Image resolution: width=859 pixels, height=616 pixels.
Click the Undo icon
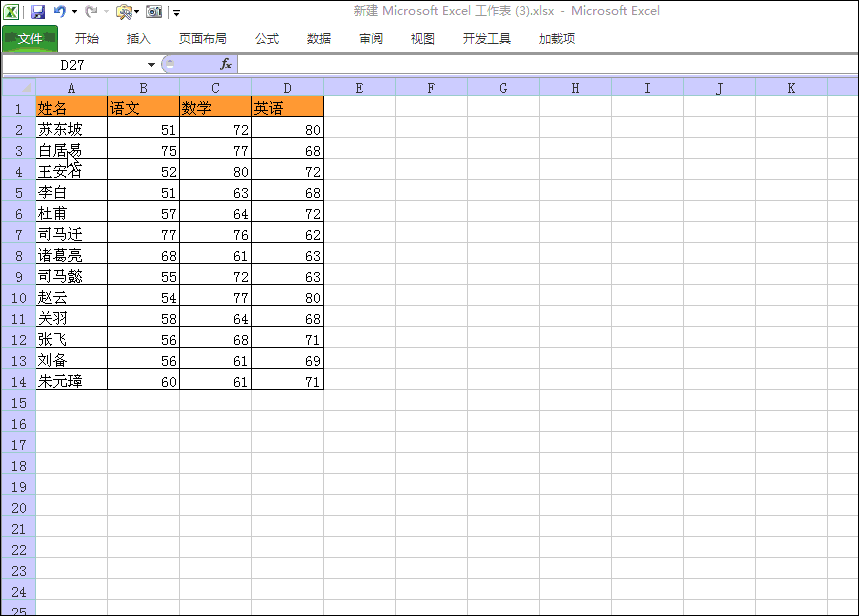(60, 11)
